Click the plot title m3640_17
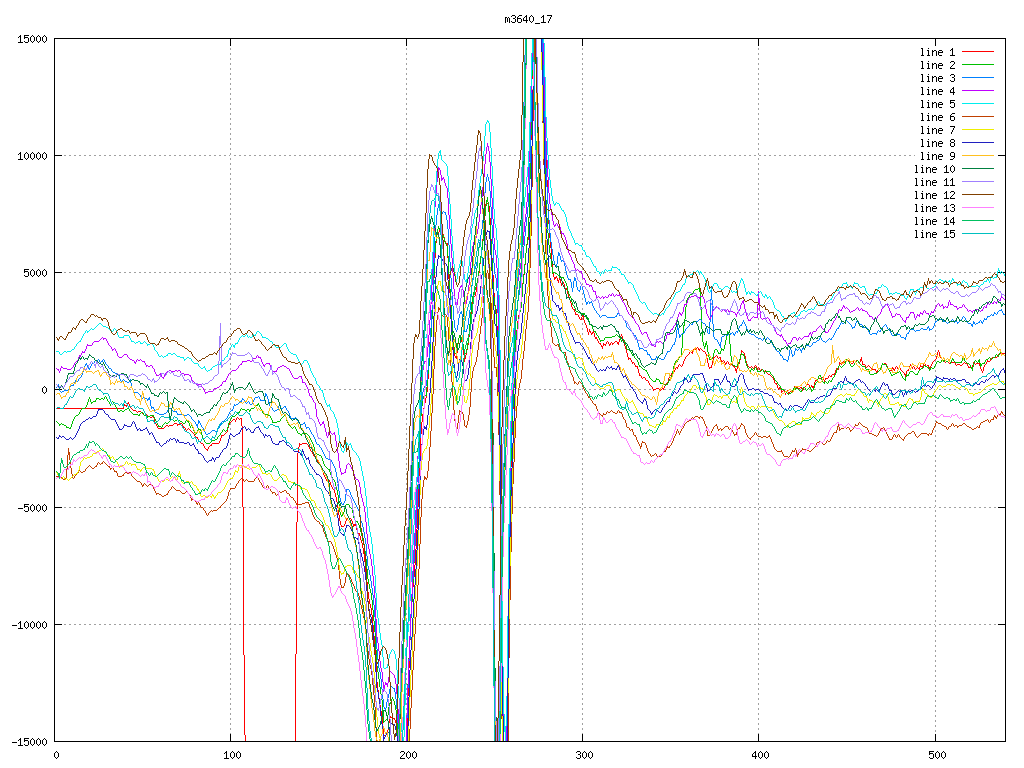 (x=528, y=19)
